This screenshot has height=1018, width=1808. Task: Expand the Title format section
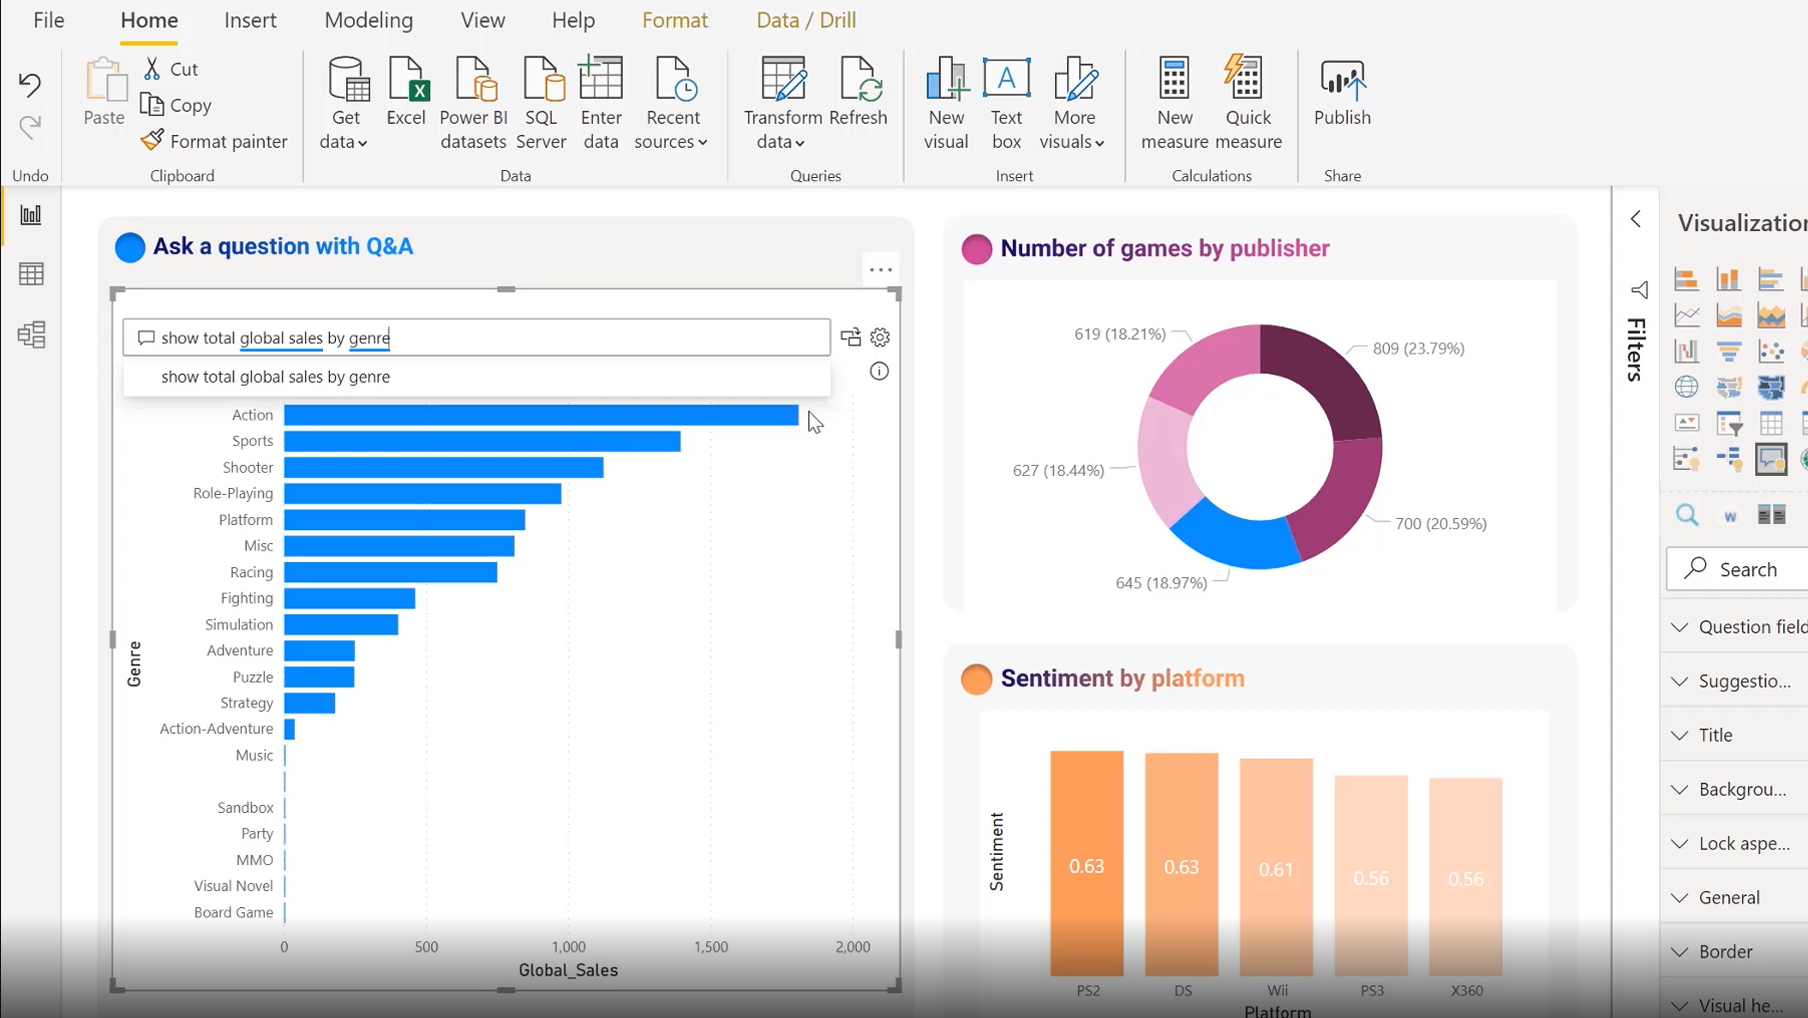(x=1715, y=735)
